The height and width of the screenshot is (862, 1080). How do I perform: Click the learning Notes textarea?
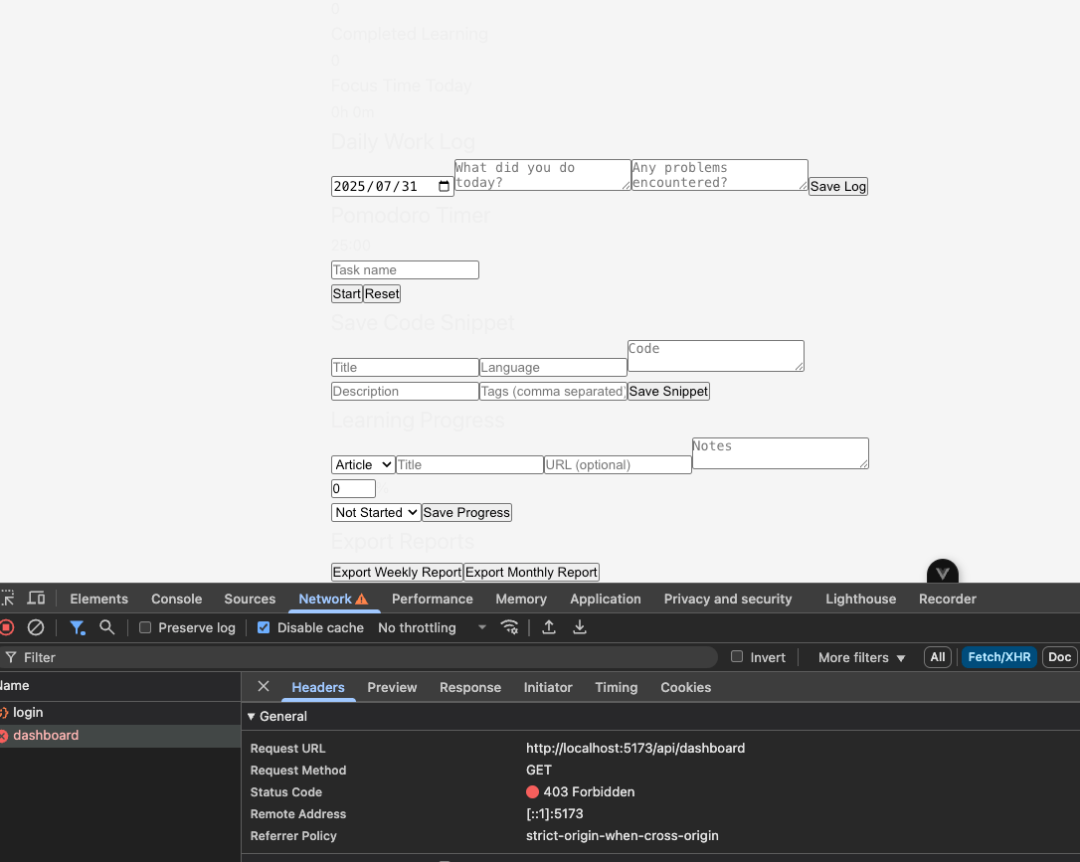[780, 453]
